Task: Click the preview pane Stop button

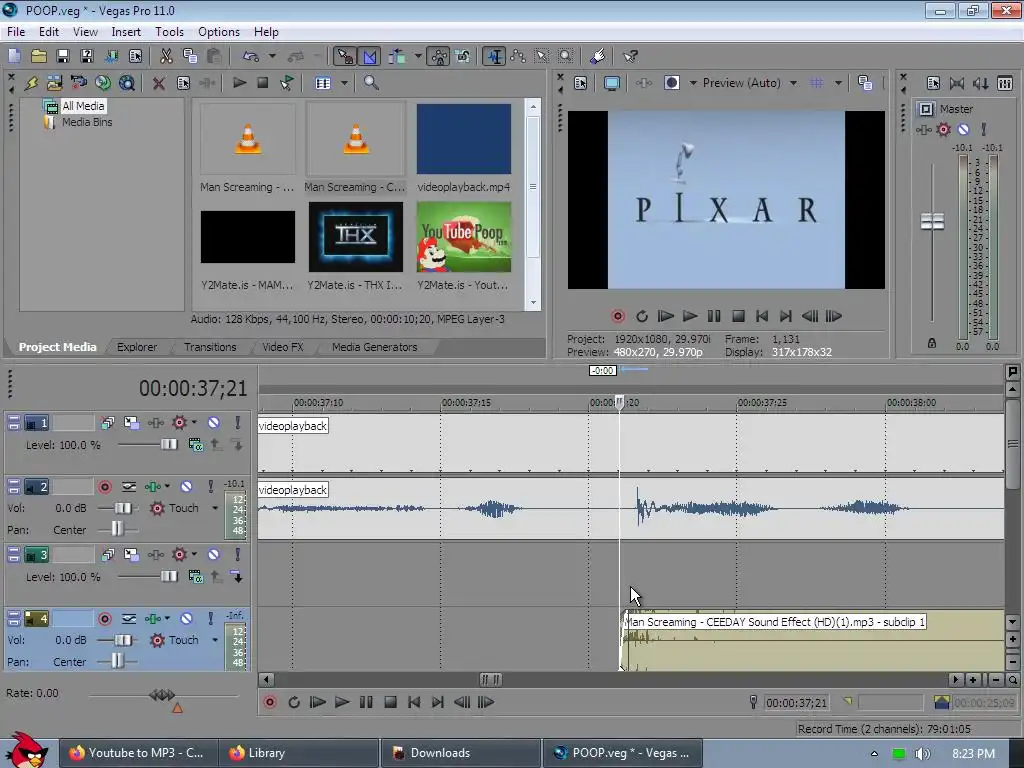Action: [x=738, y=316]
